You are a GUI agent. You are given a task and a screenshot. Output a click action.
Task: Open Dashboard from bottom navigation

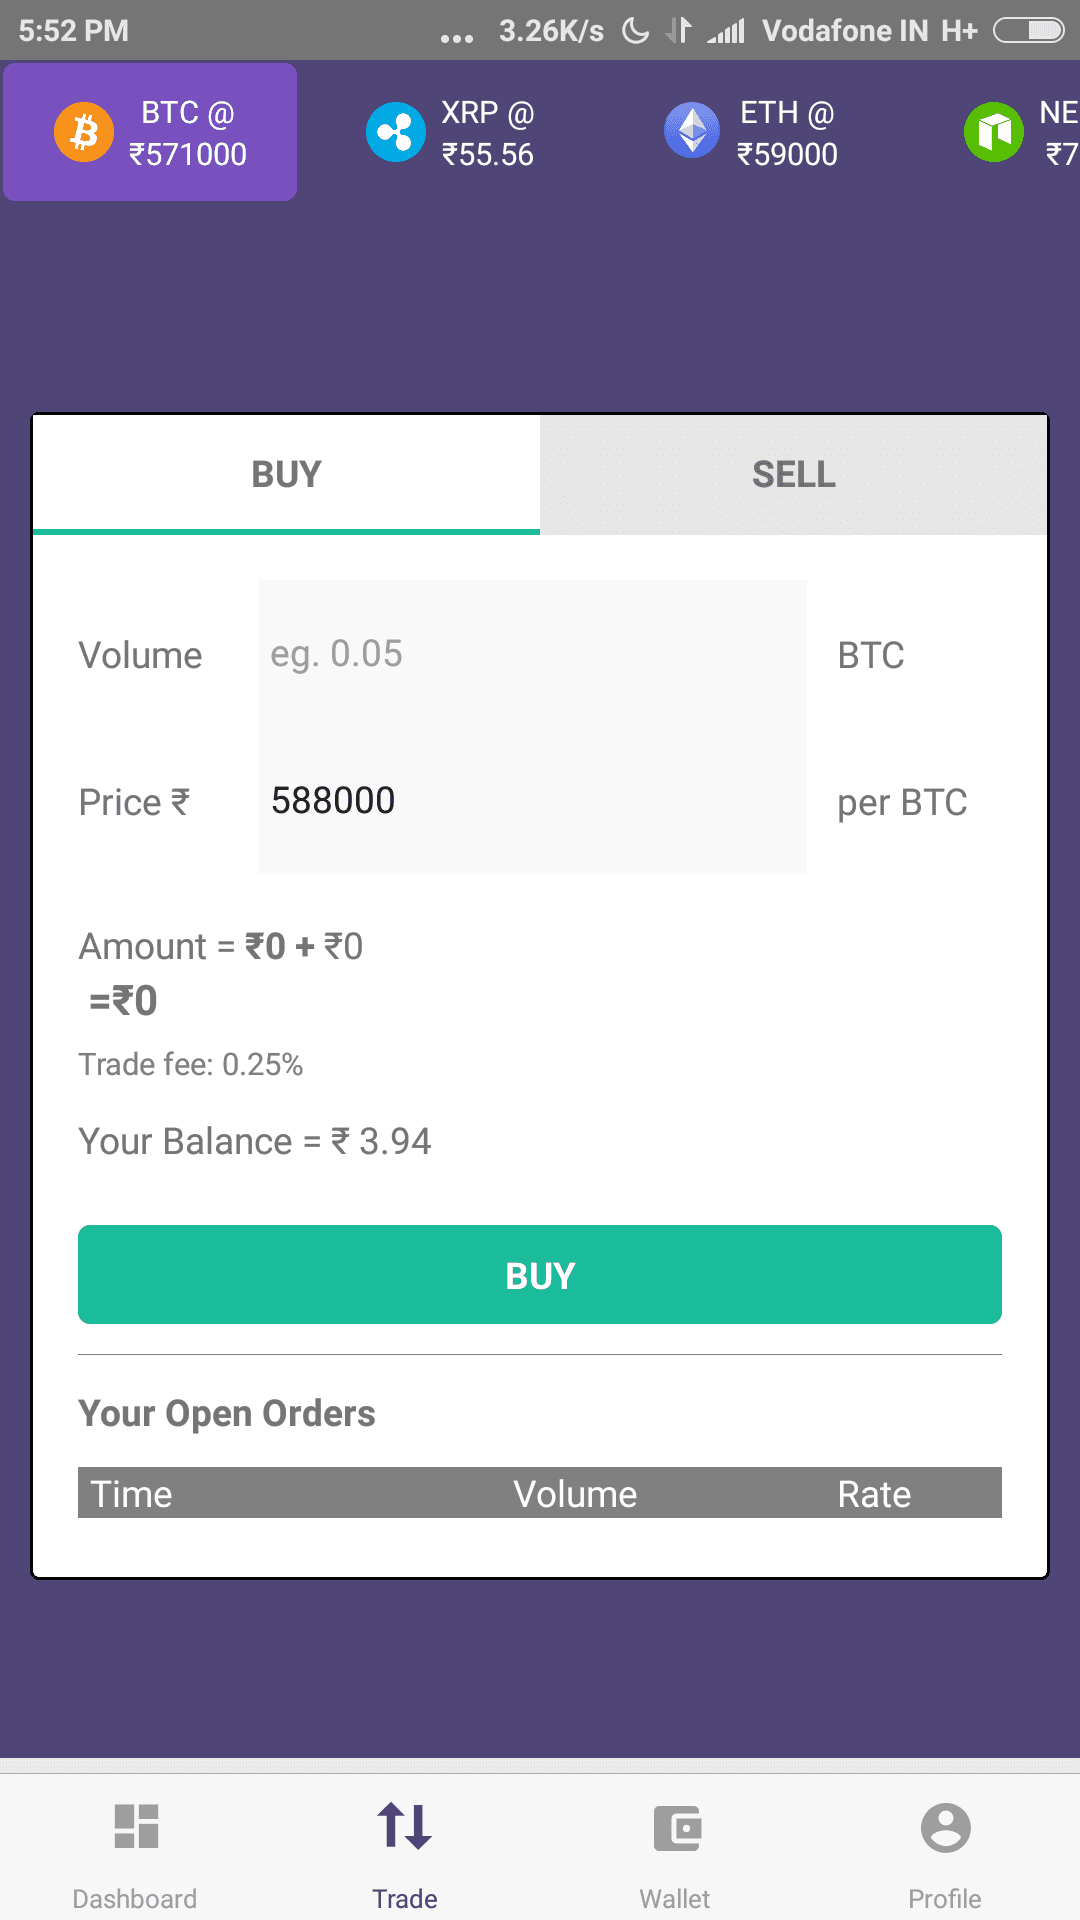point(135,1852)
